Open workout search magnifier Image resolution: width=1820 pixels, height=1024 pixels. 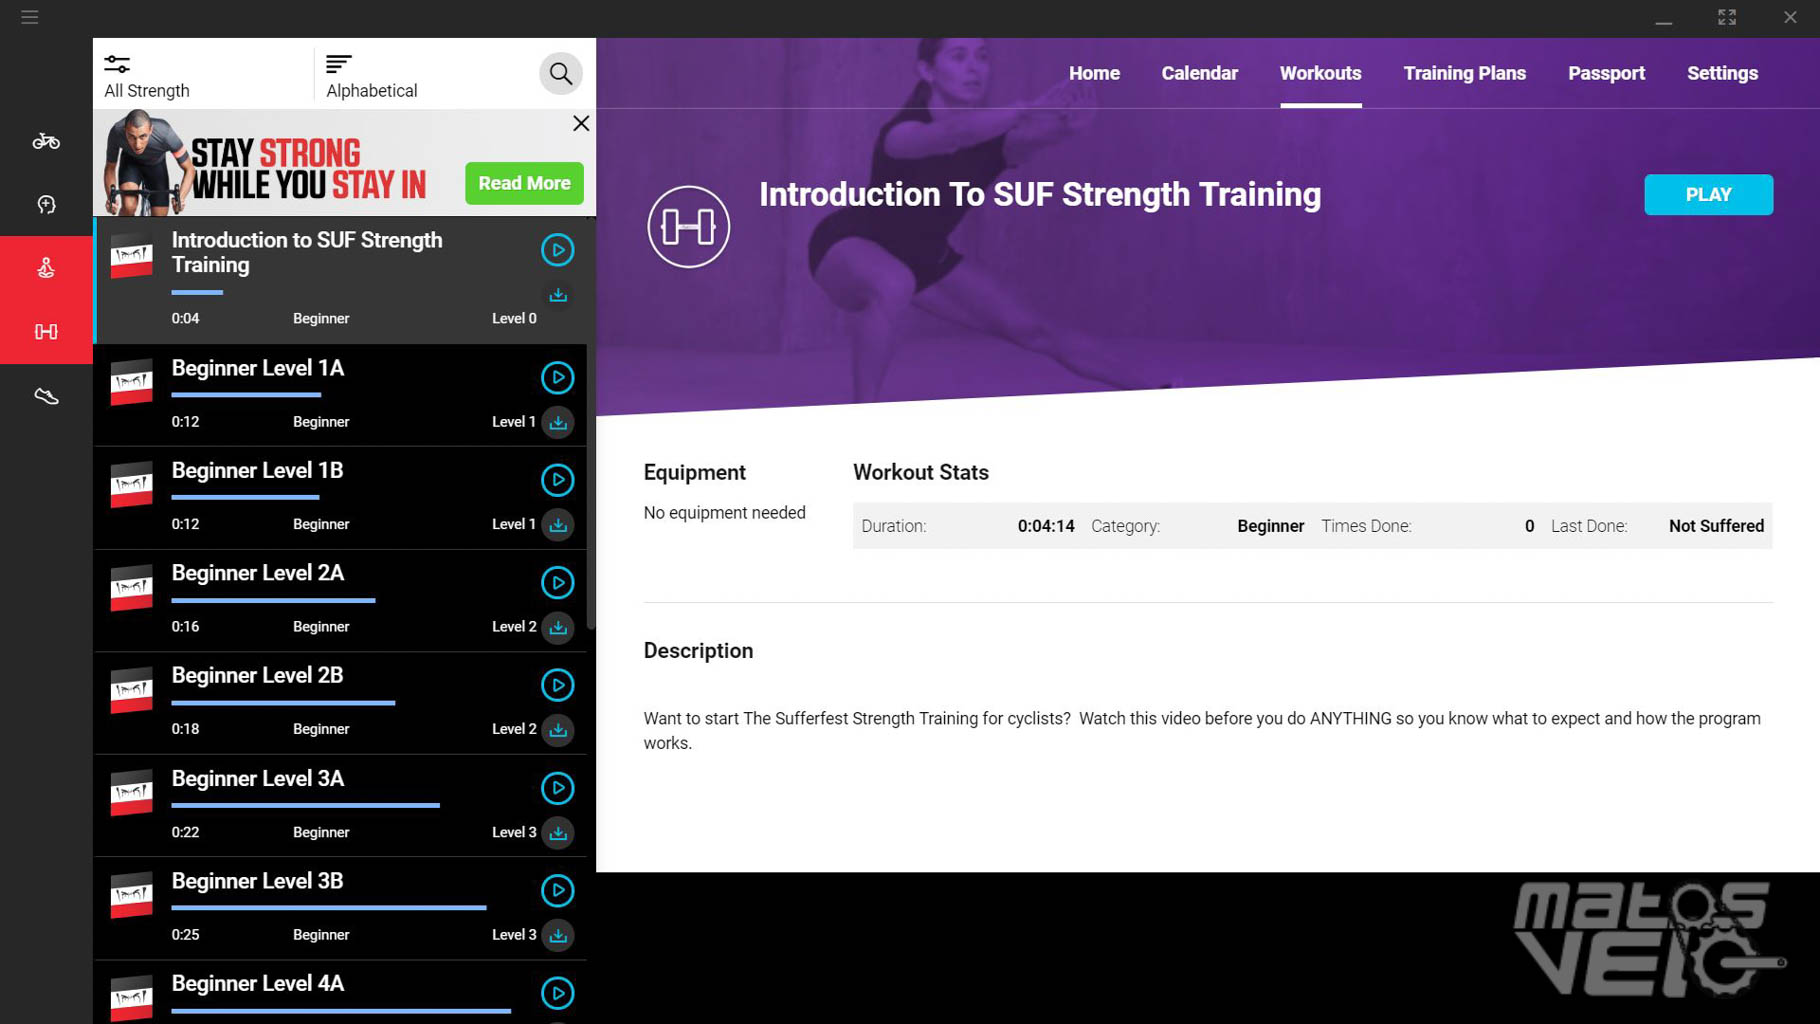point(561,73)
